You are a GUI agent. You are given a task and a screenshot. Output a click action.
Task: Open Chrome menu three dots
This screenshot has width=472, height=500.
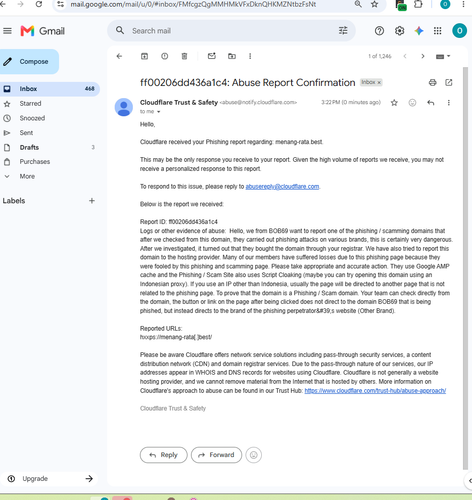coord(464,4)
